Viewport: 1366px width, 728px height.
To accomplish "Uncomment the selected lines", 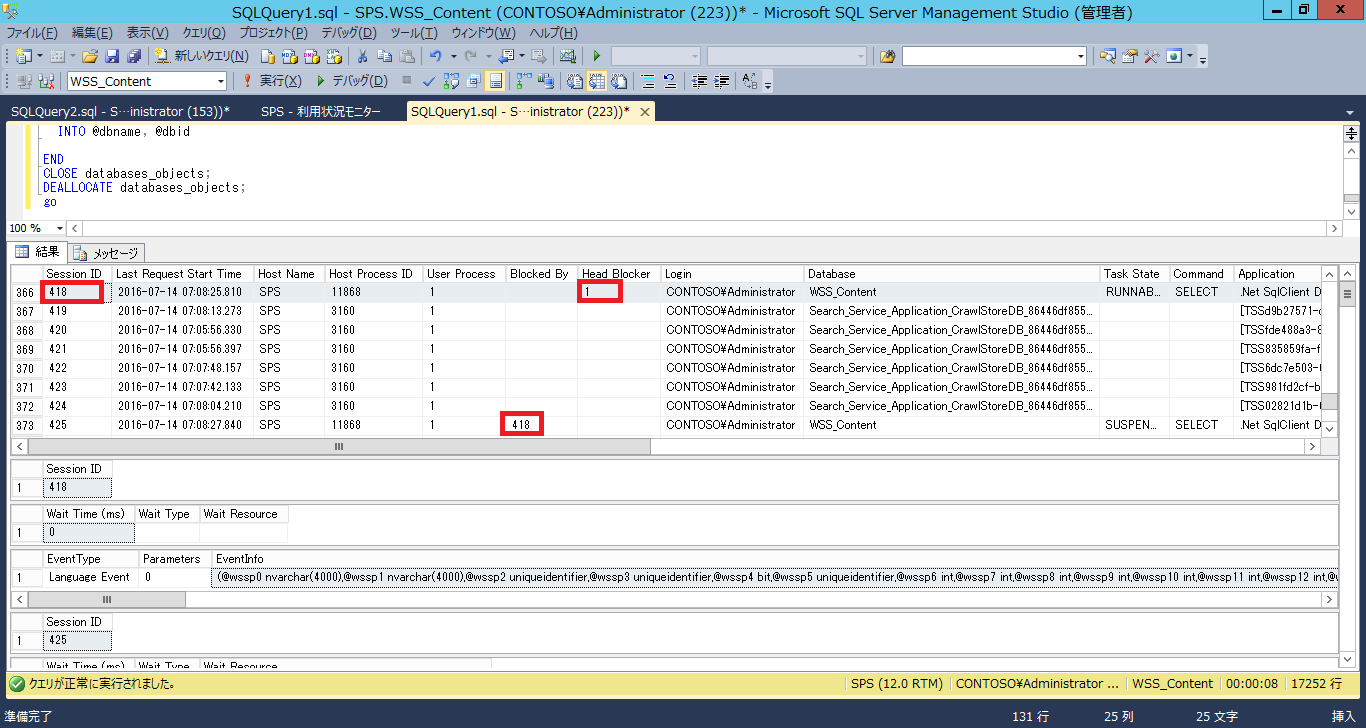I will tap(670, 81).
